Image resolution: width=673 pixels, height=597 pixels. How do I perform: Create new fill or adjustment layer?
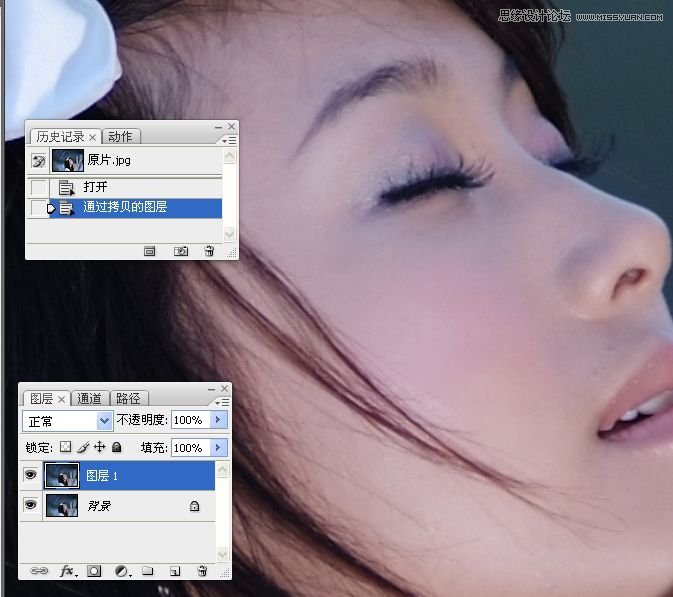[122, 571]
